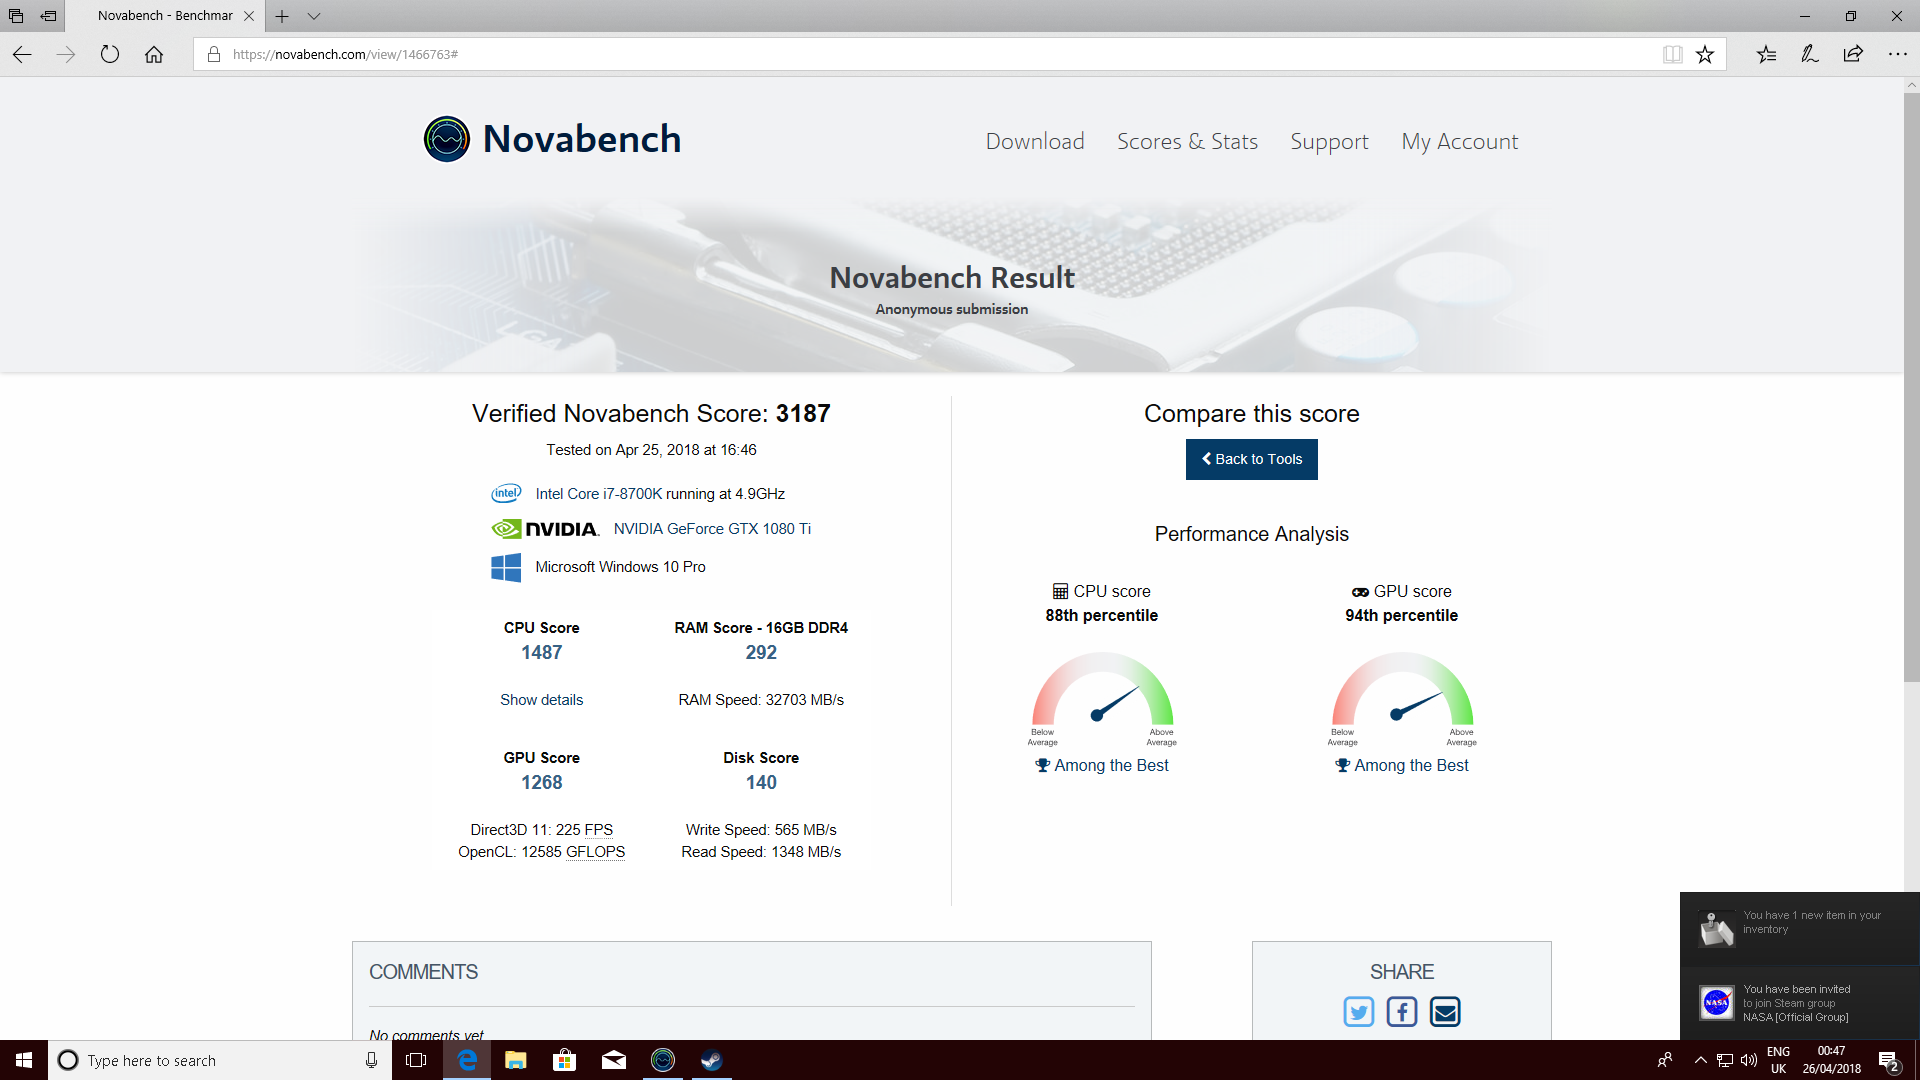Share result via Twitter icon
Image resolution: width=1920 pixels, height=1080 pixels.
(x=1358, y=1012)
